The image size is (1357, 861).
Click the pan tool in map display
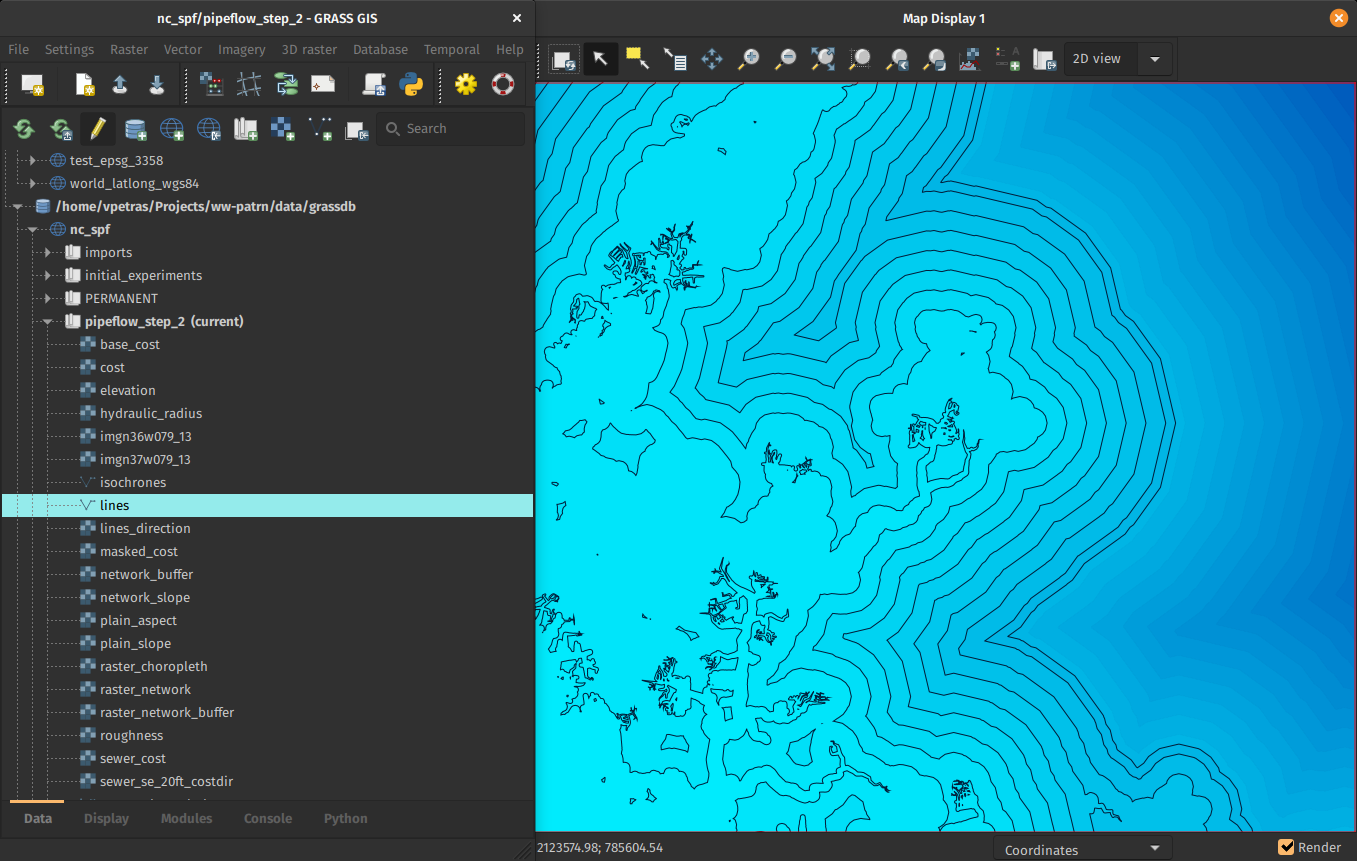pos(712,59)
